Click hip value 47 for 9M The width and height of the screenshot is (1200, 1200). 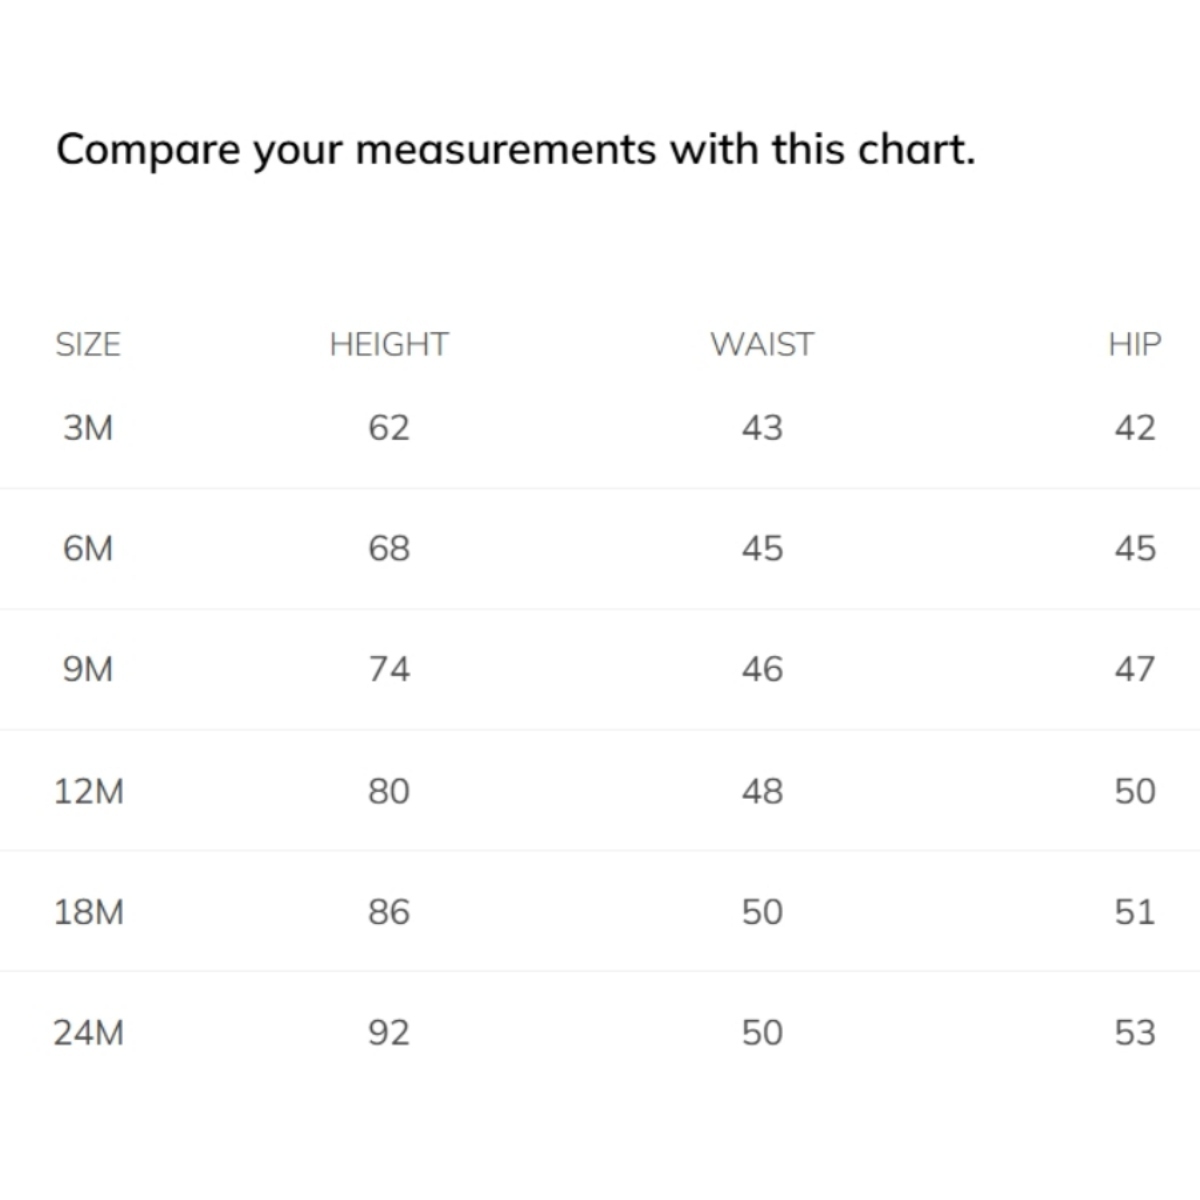click(x=1135, y=669)
